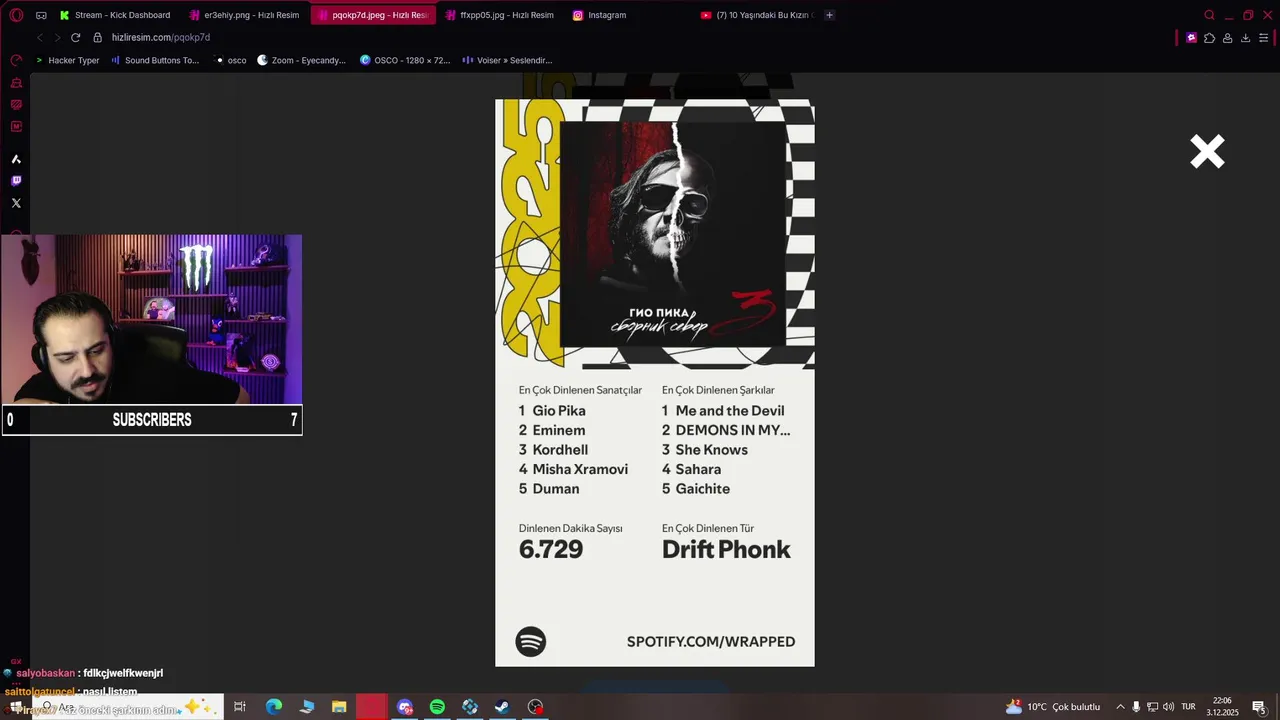Click the artist name Kordhell
The height and width of the screenshot is (720, 1280).
(x=560, y=450)
